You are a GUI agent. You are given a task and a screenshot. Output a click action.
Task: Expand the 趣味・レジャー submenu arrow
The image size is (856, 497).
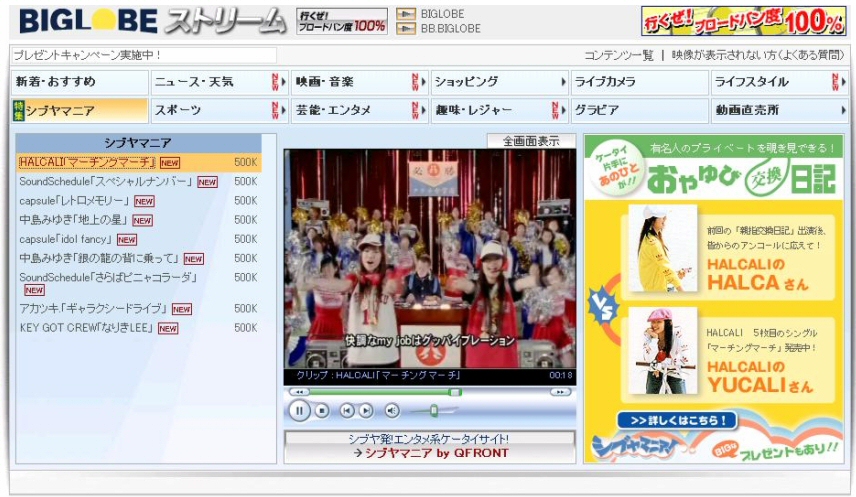563,110
